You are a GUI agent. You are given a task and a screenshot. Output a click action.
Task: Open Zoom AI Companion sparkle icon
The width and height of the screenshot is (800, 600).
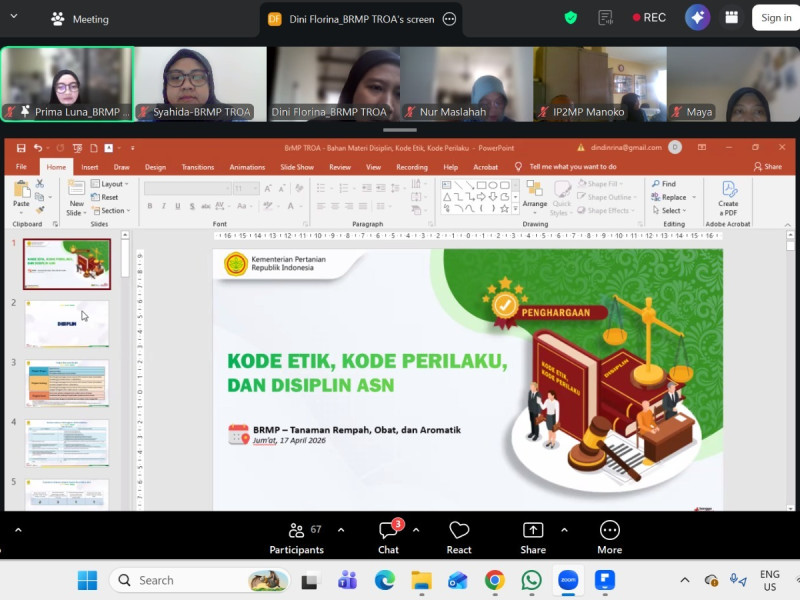697,18
